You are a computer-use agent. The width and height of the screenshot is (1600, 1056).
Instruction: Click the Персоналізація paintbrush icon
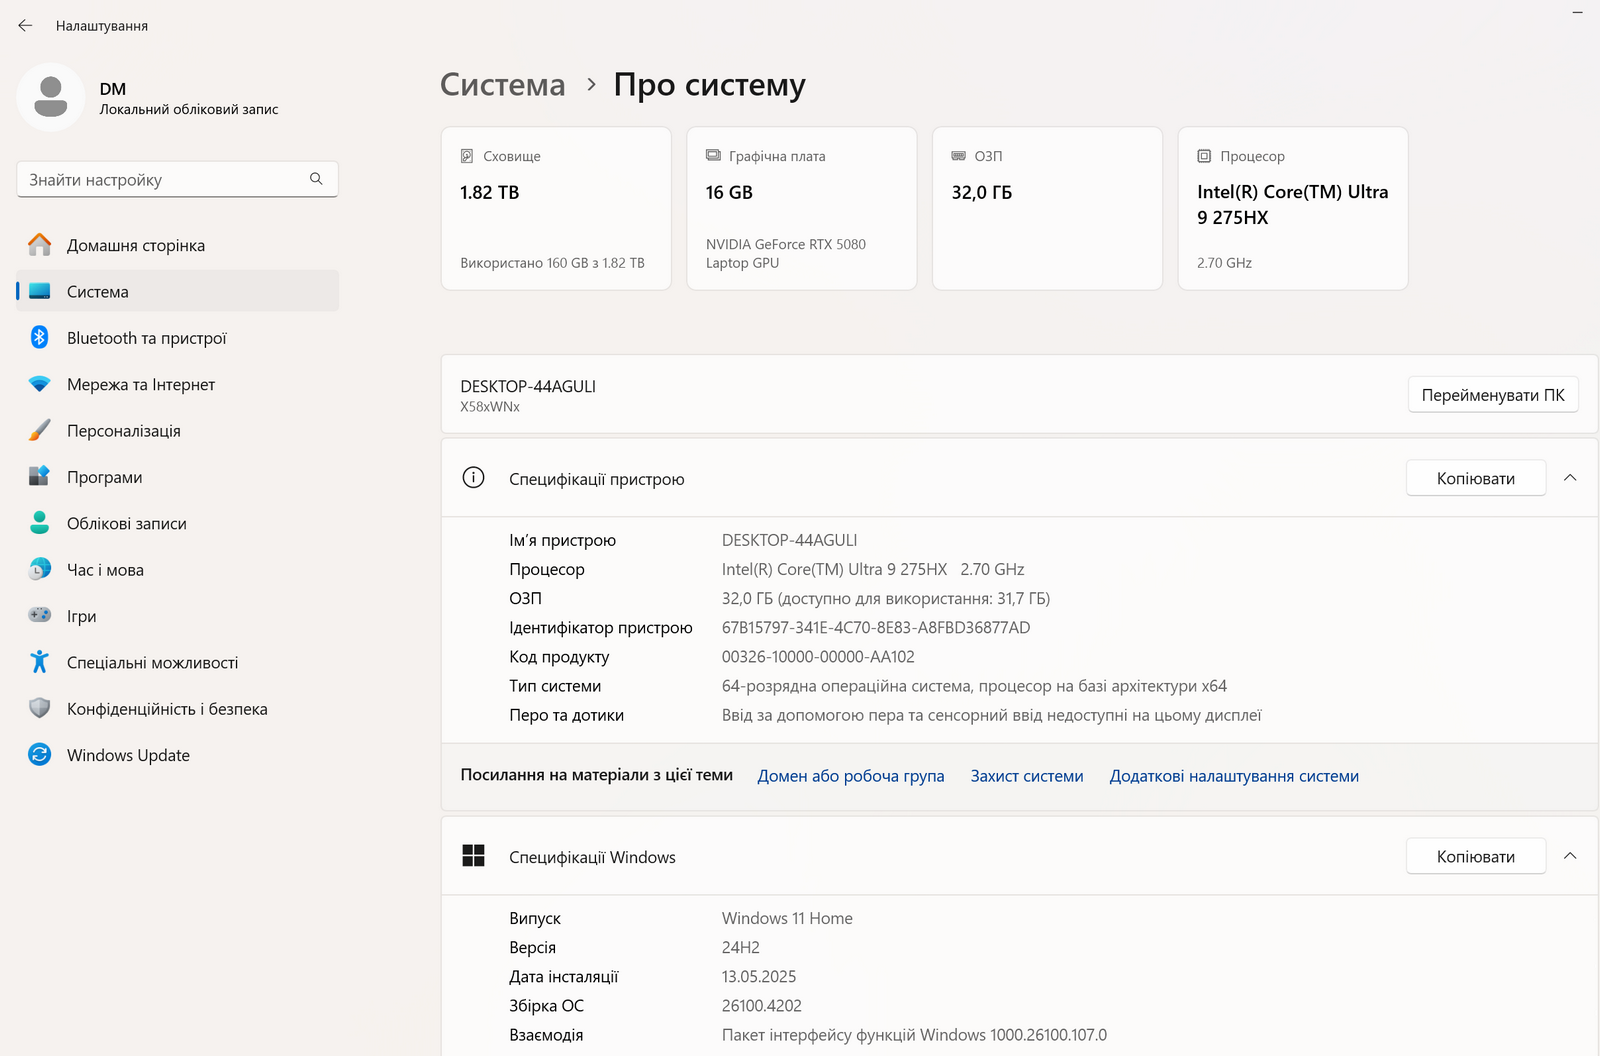[40, 430]
